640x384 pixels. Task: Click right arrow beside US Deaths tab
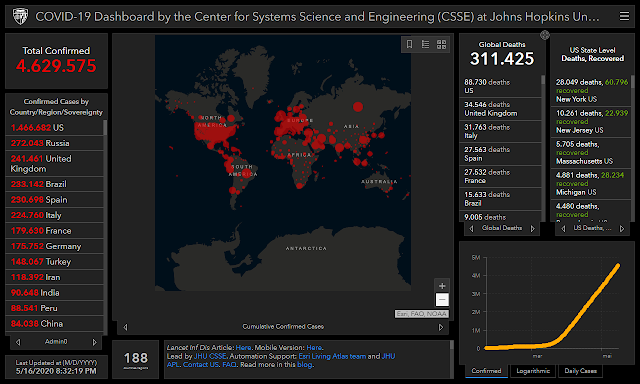(x=622, y=229)
